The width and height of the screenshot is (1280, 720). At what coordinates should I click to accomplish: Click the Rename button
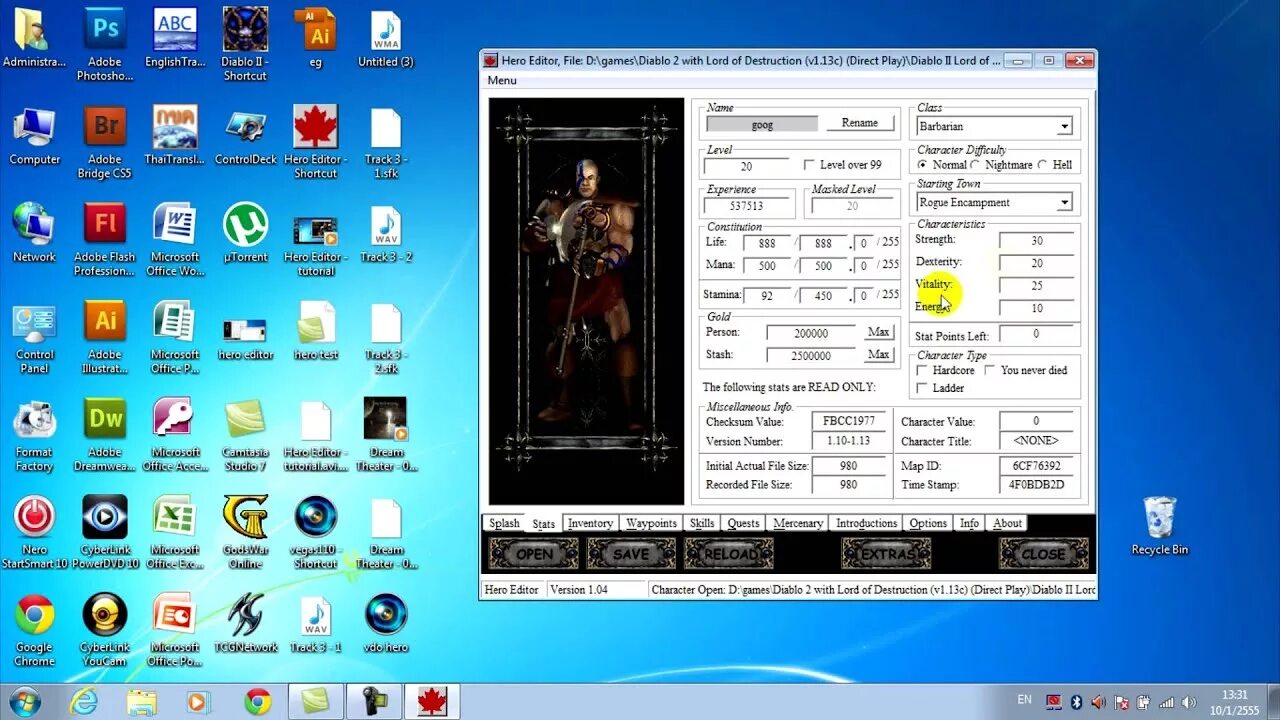click(860, 123)
